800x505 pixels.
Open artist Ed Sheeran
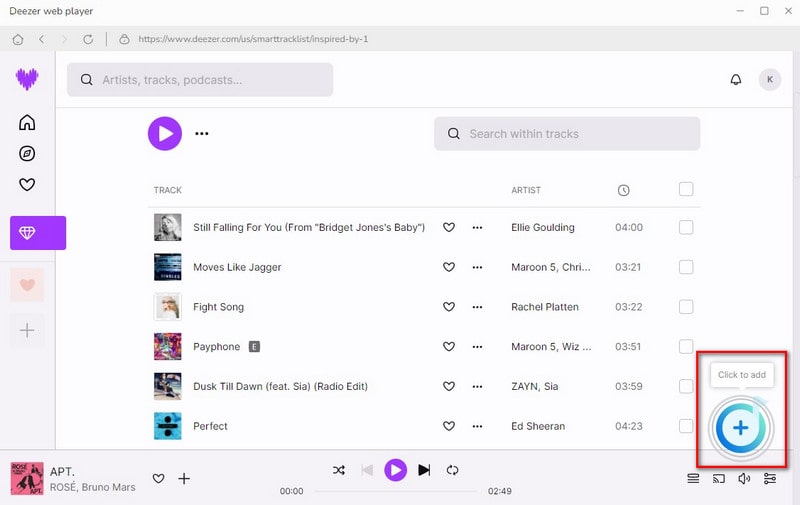[x=538, y=426]
